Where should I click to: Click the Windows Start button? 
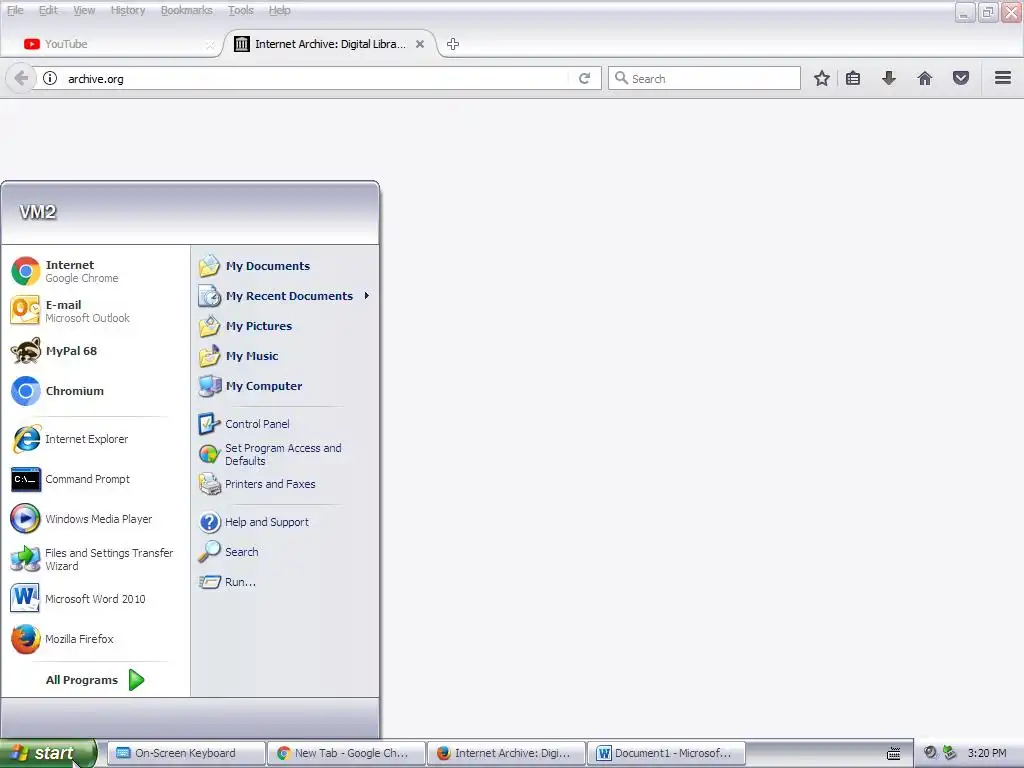point(48,753)
